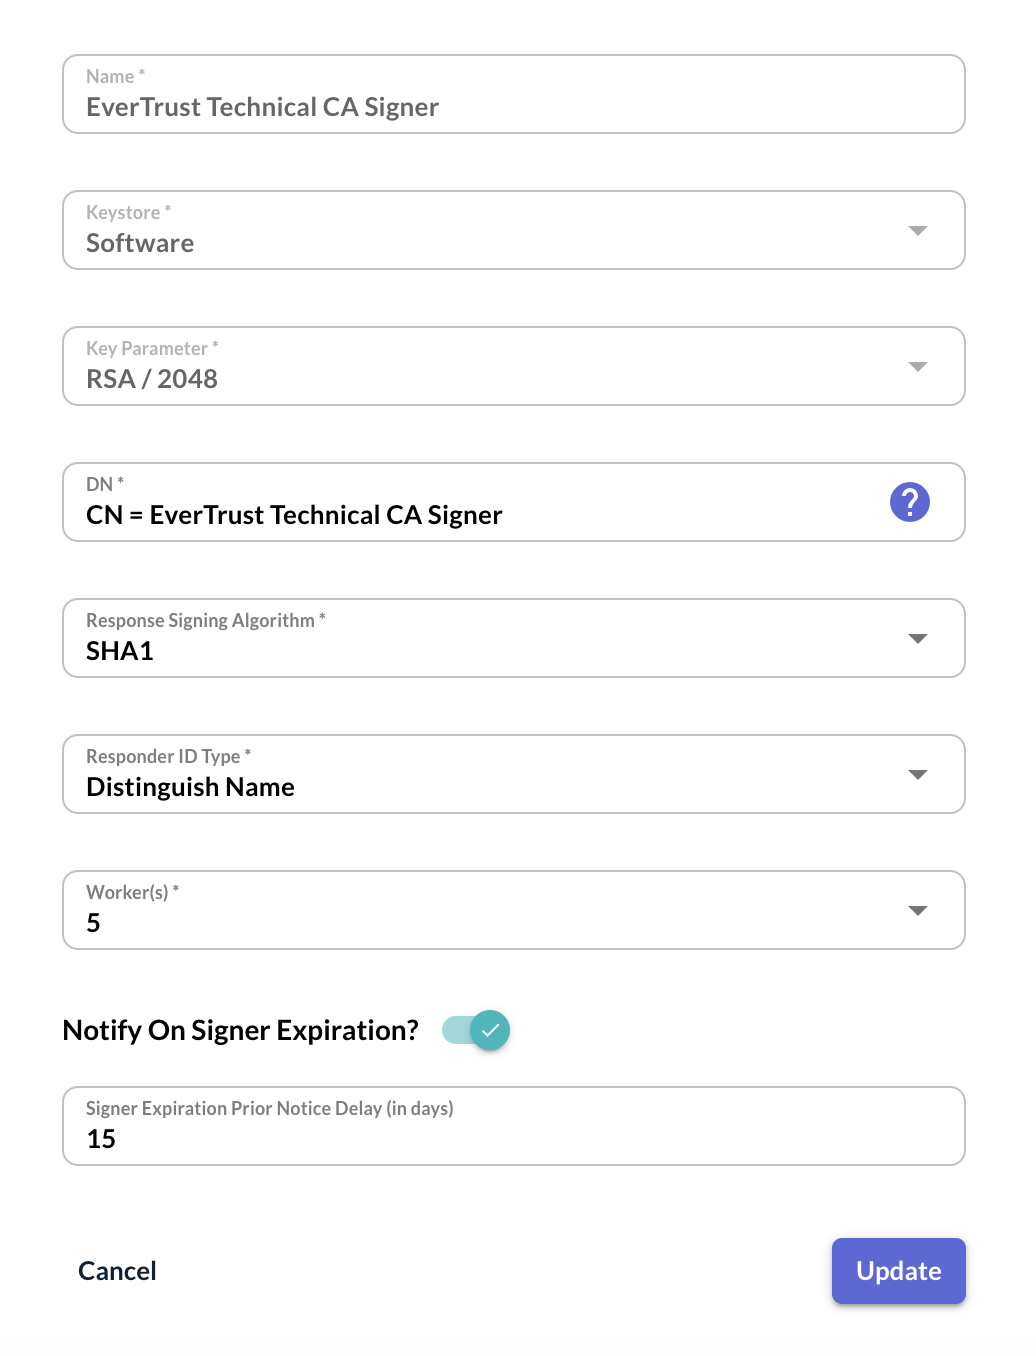This screenshot has height=1356, width=1036.
Task: Open the Keystore selection showing Software
Action: coord(514,230)
